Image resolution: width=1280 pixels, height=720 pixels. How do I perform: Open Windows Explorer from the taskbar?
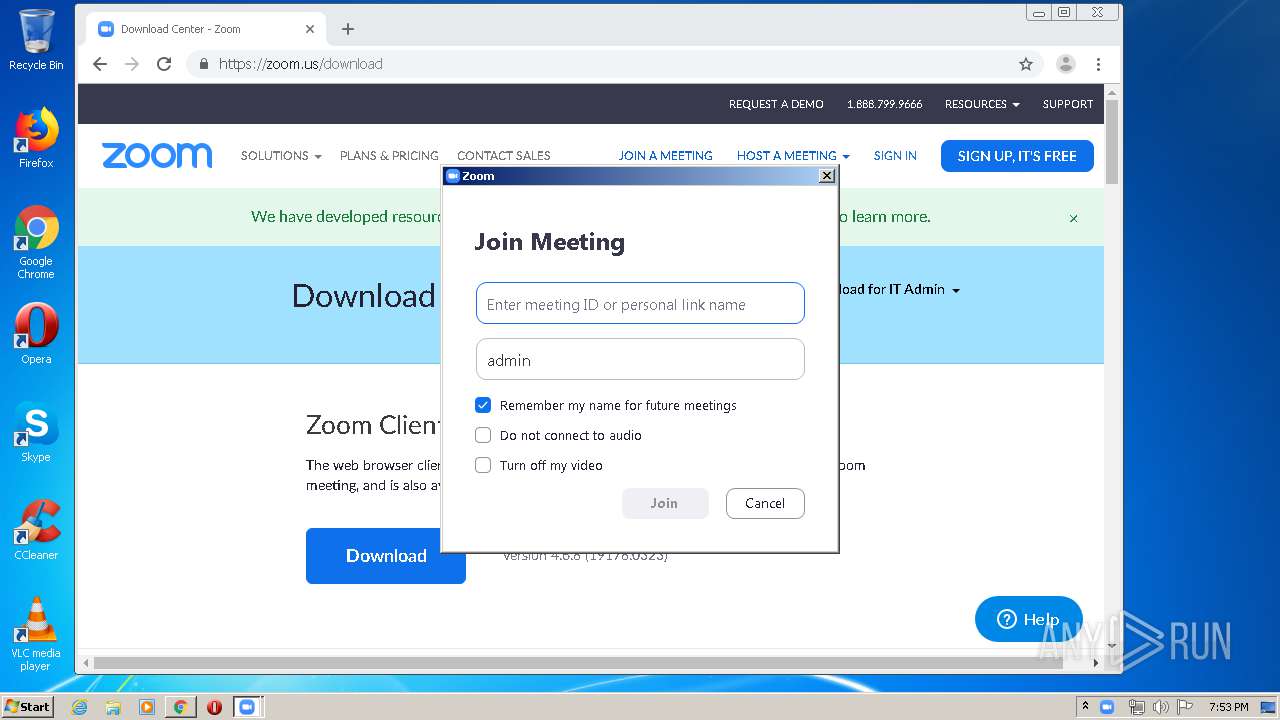click(x=113, y=707)
